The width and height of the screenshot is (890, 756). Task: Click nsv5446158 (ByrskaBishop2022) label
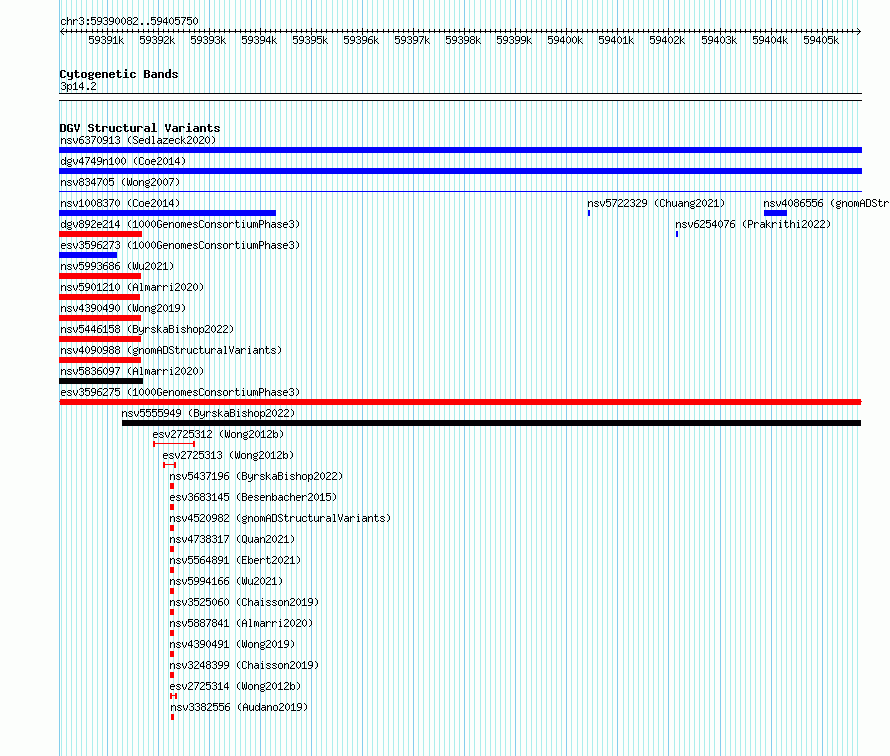pos(147,329)
